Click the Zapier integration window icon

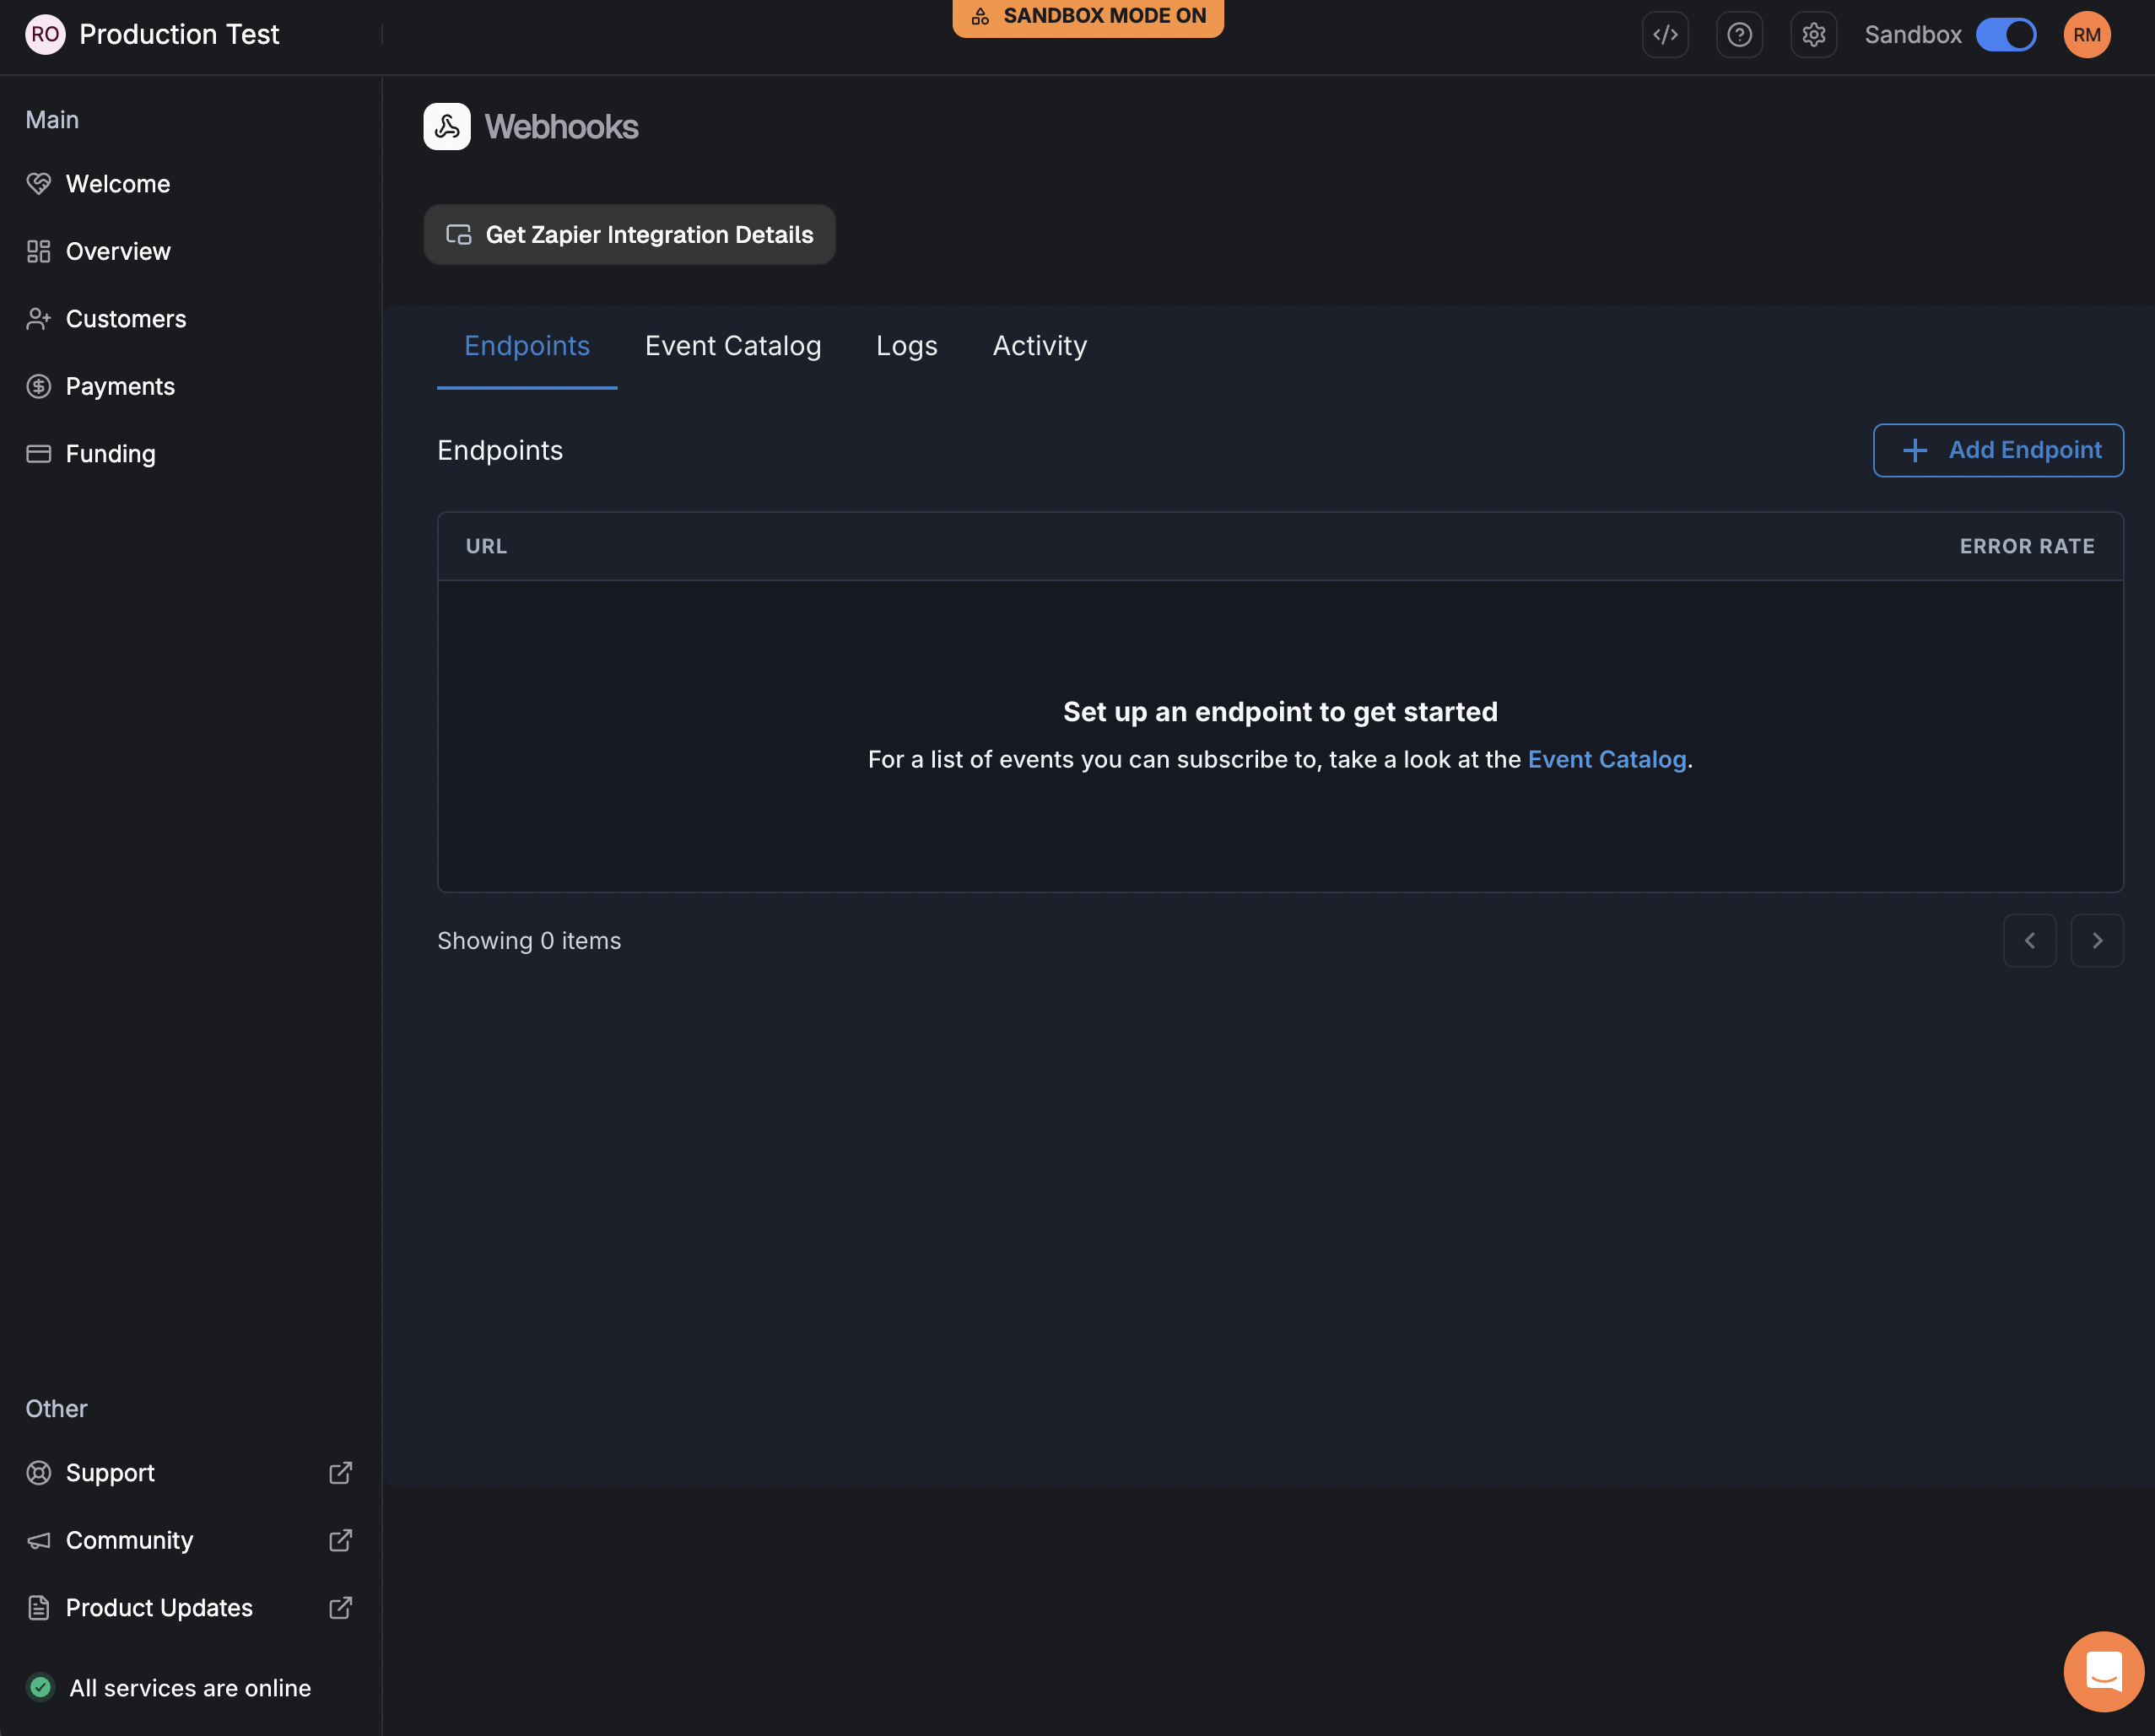point(459,235)
